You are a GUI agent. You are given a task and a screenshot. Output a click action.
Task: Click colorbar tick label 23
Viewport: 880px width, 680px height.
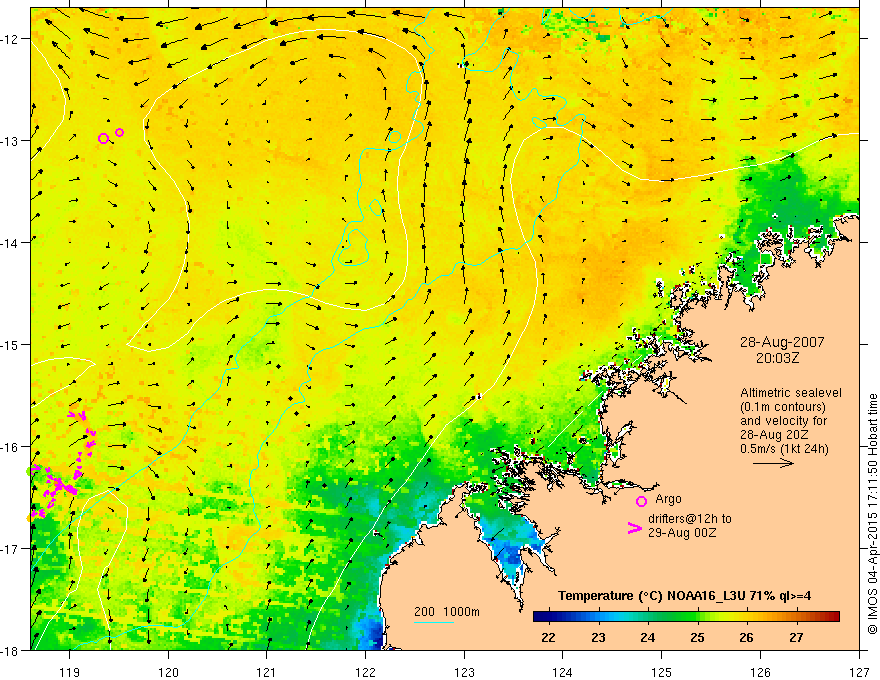pos(598,637)
